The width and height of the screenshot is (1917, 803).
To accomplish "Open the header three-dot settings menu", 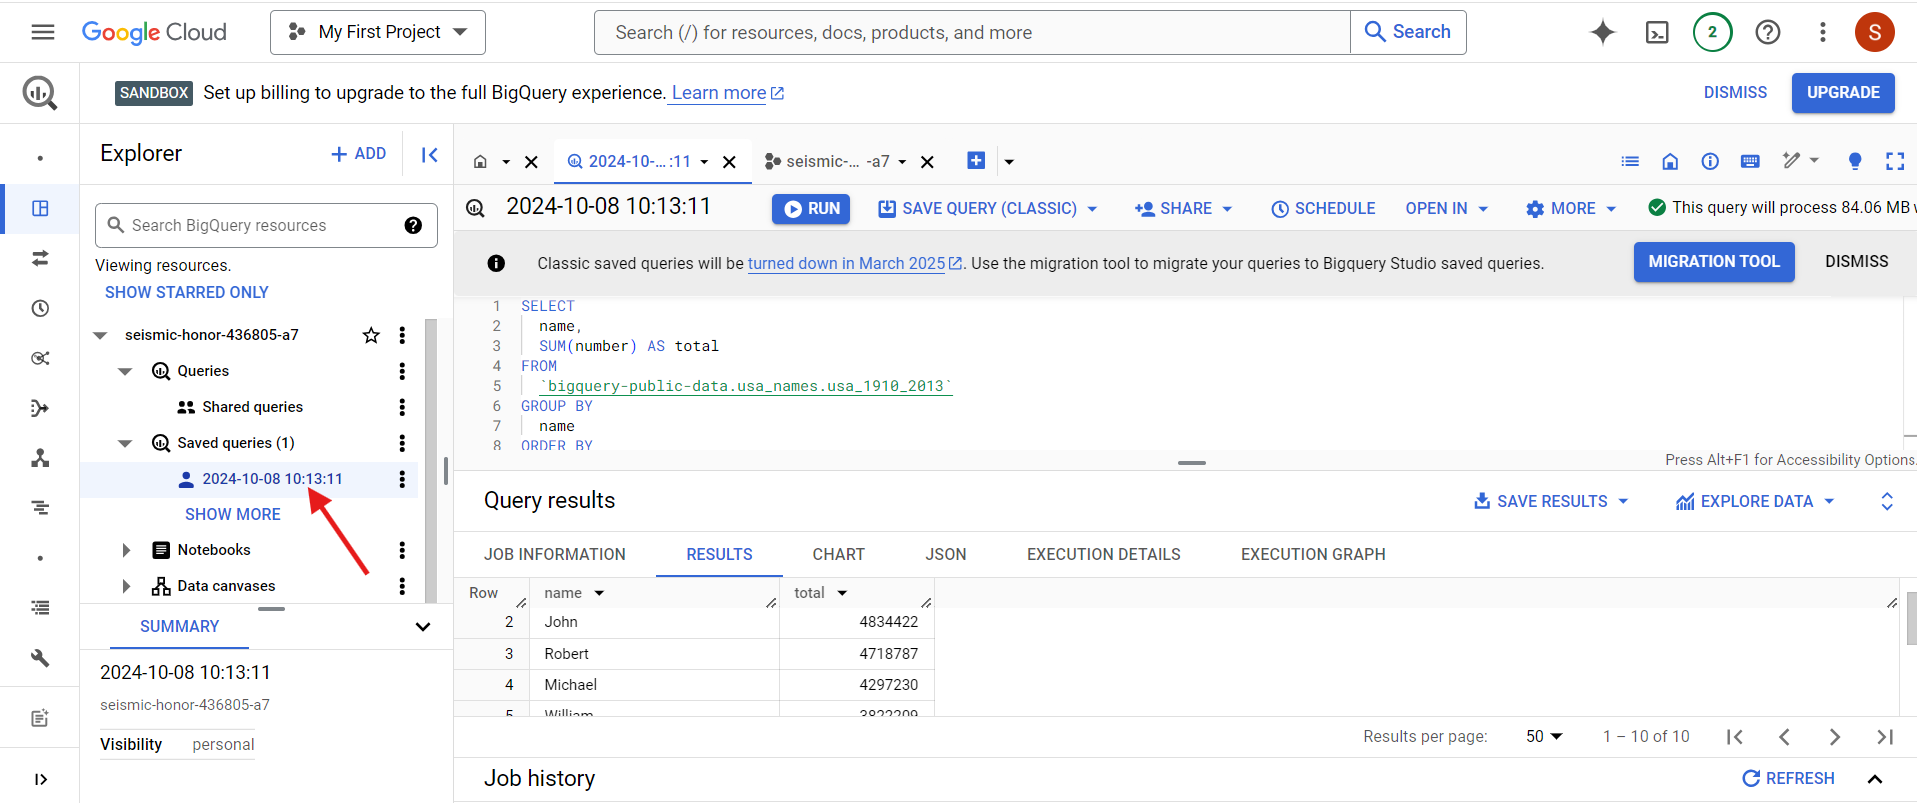I will tap(1823, 32).
